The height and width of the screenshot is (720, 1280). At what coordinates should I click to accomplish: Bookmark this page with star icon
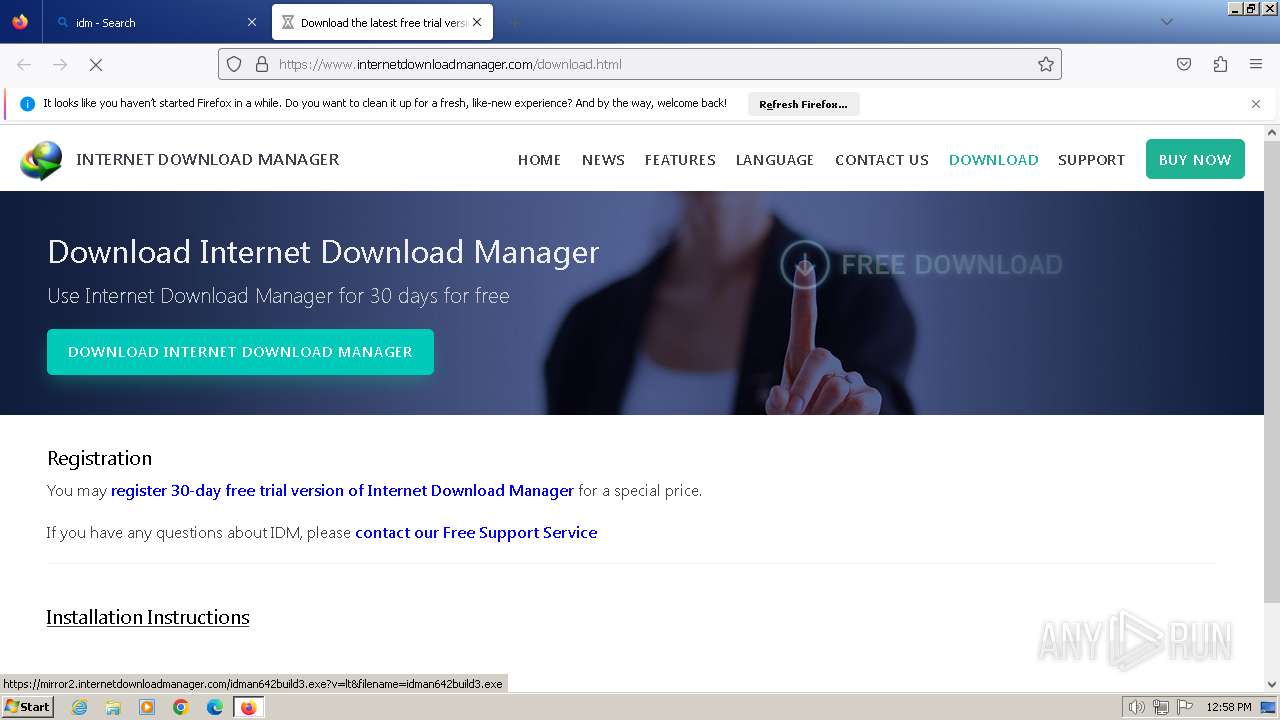tap(1046, 64)
